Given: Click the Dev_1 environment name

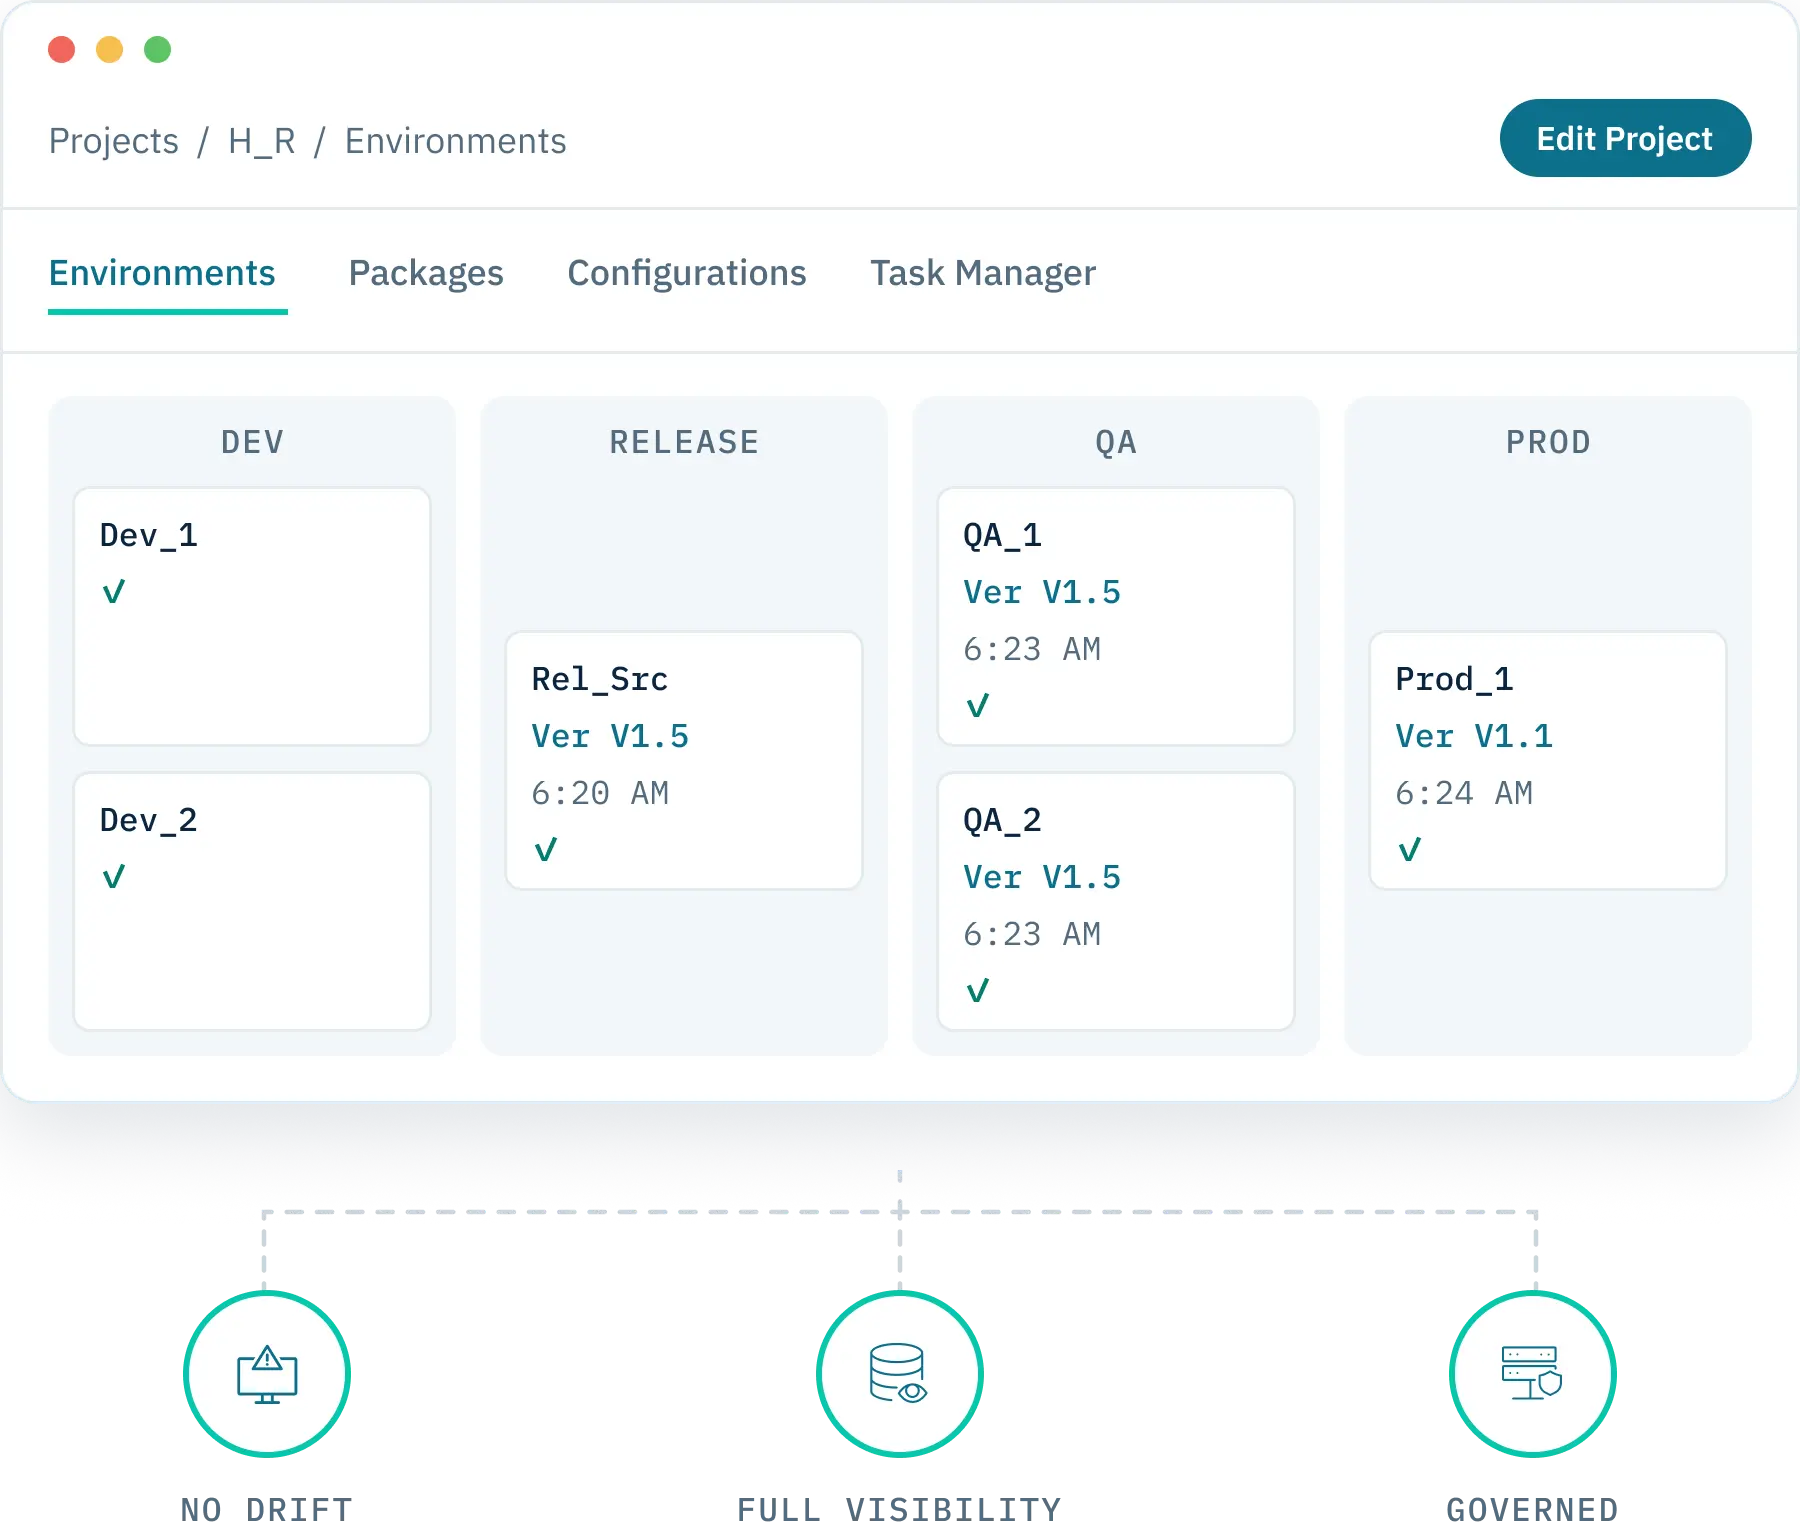Looking at the screenshot, I should (149, 535).
